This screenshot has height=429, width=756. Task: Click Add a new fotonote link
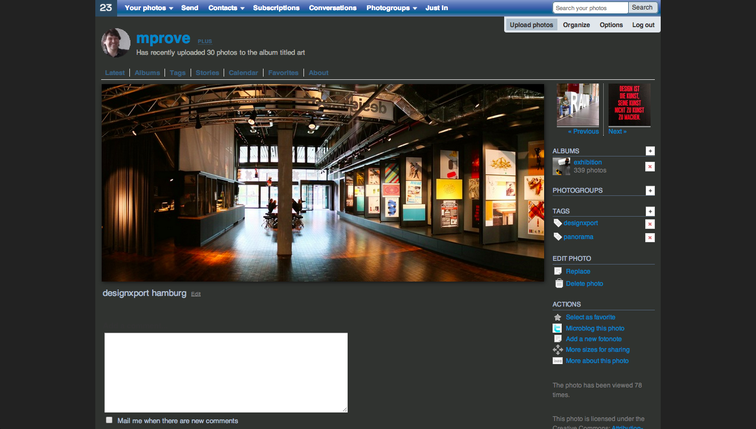coord(594,339)
